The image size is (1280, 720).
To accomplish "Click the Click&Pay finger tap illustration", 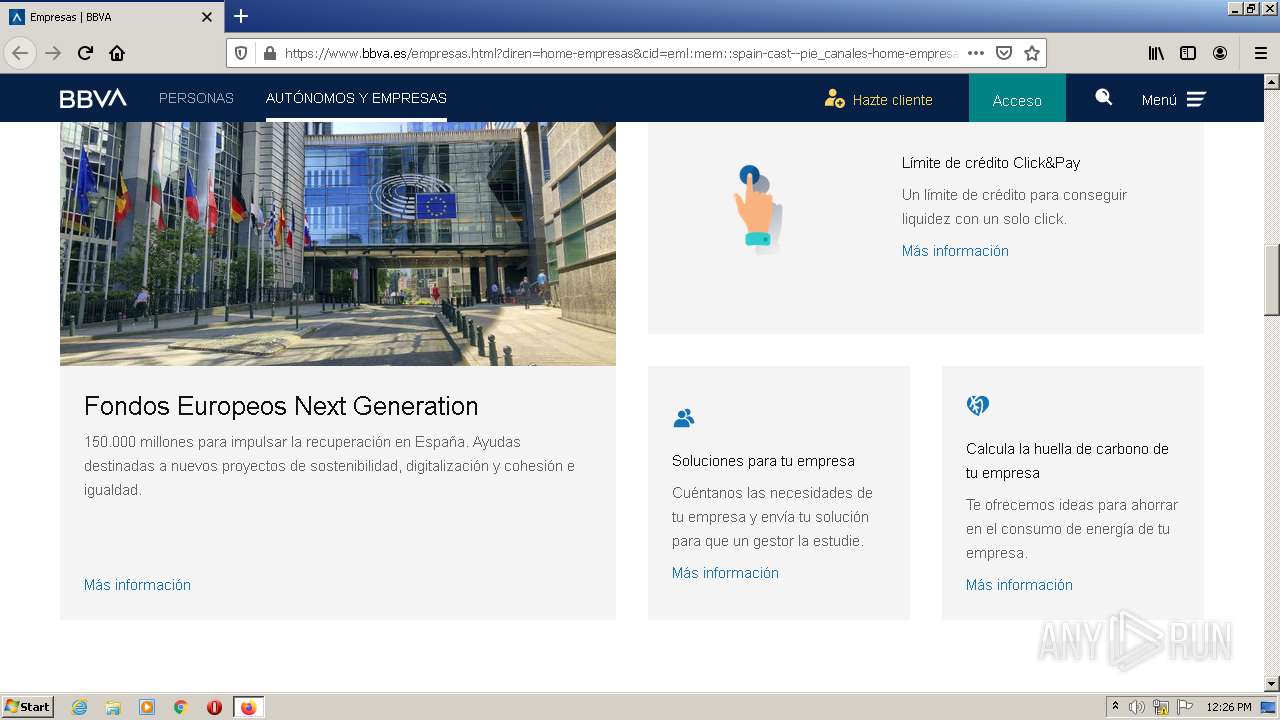I will 758,209.
